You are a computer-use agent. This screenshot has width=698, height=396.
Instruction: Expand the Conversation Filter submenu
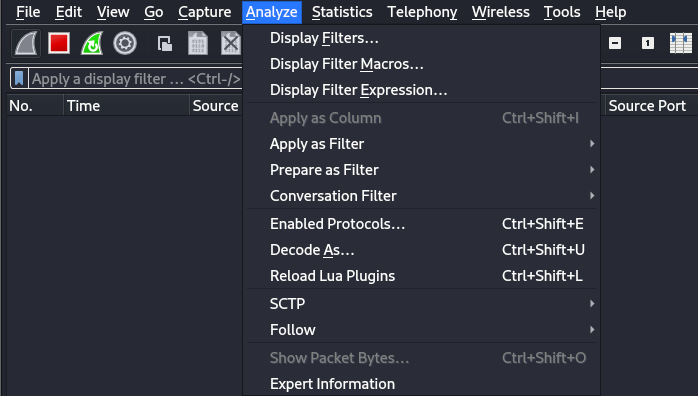421,196
